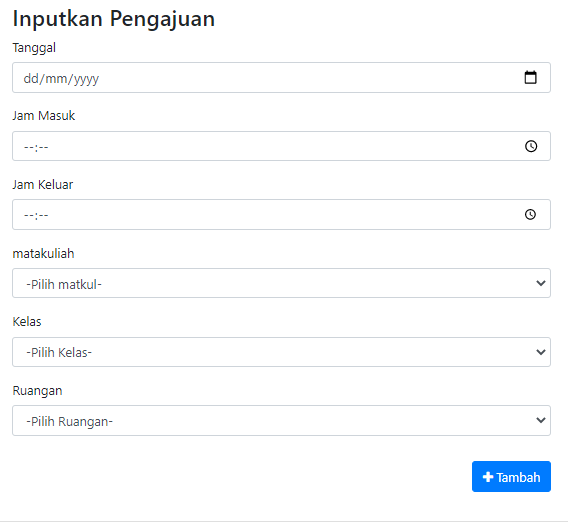This screenshot has height=523, width=568.
Task: Expand the Kelas dropdown chevron
Action: (540, 352)
